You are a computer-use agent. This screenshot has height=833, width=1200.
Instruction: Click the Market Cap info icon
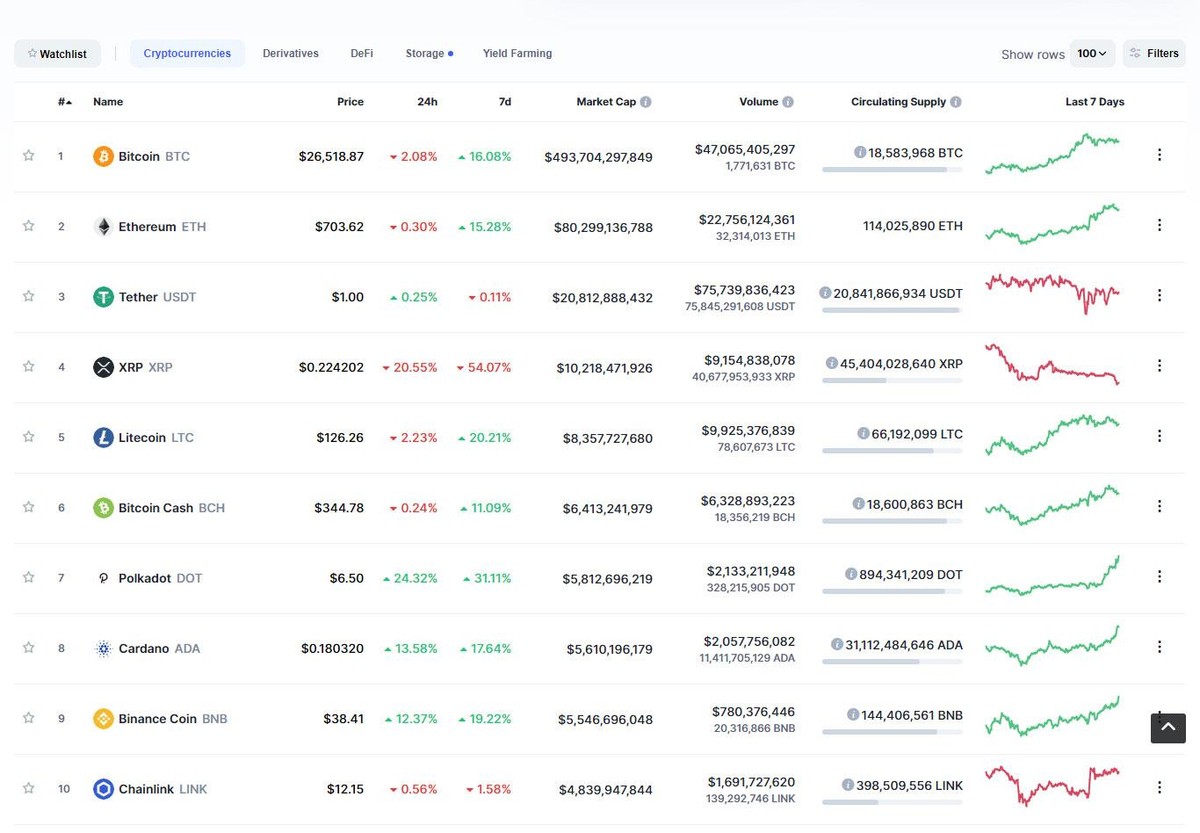tap(647, 101)
